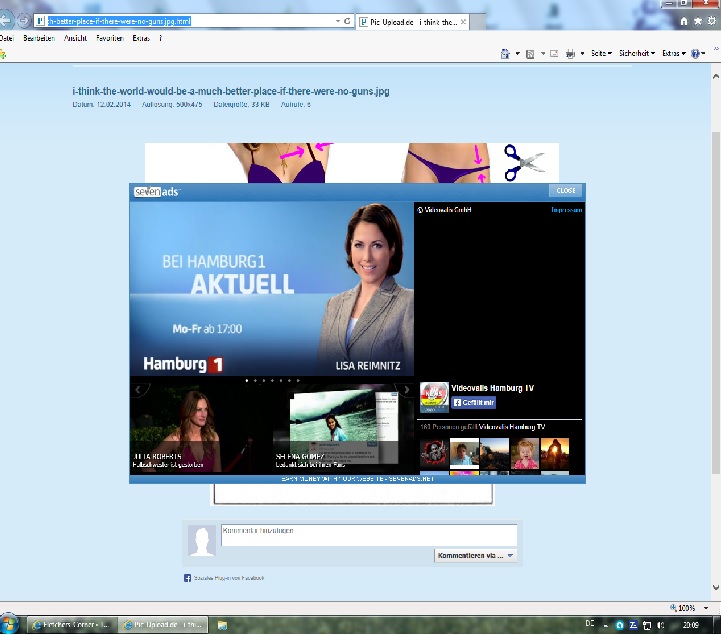The width and height of the screenshot is (722, 635).
Task: Click the browser back arrow button
Action: tap(8, 20)
